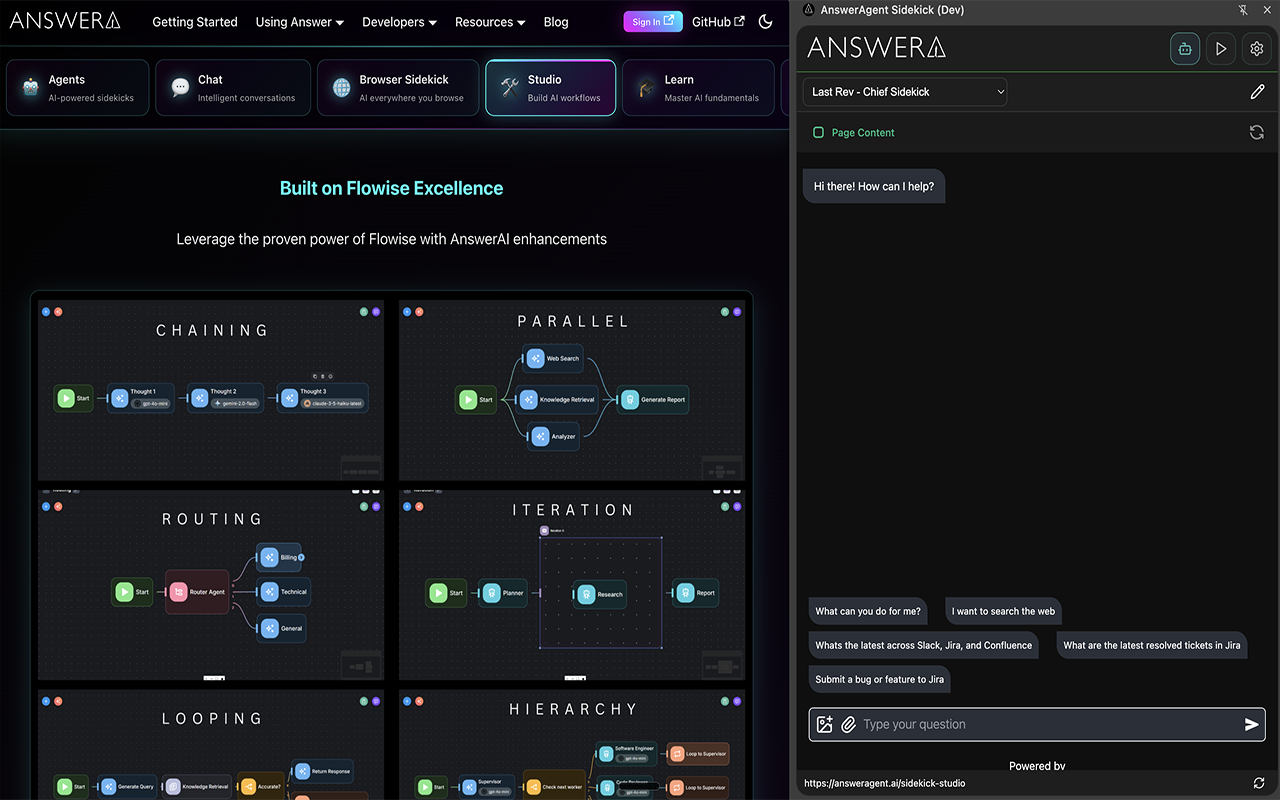Expand the Using Answer menu
This screenshot has height=800, width=1280.
pos(300,22)
